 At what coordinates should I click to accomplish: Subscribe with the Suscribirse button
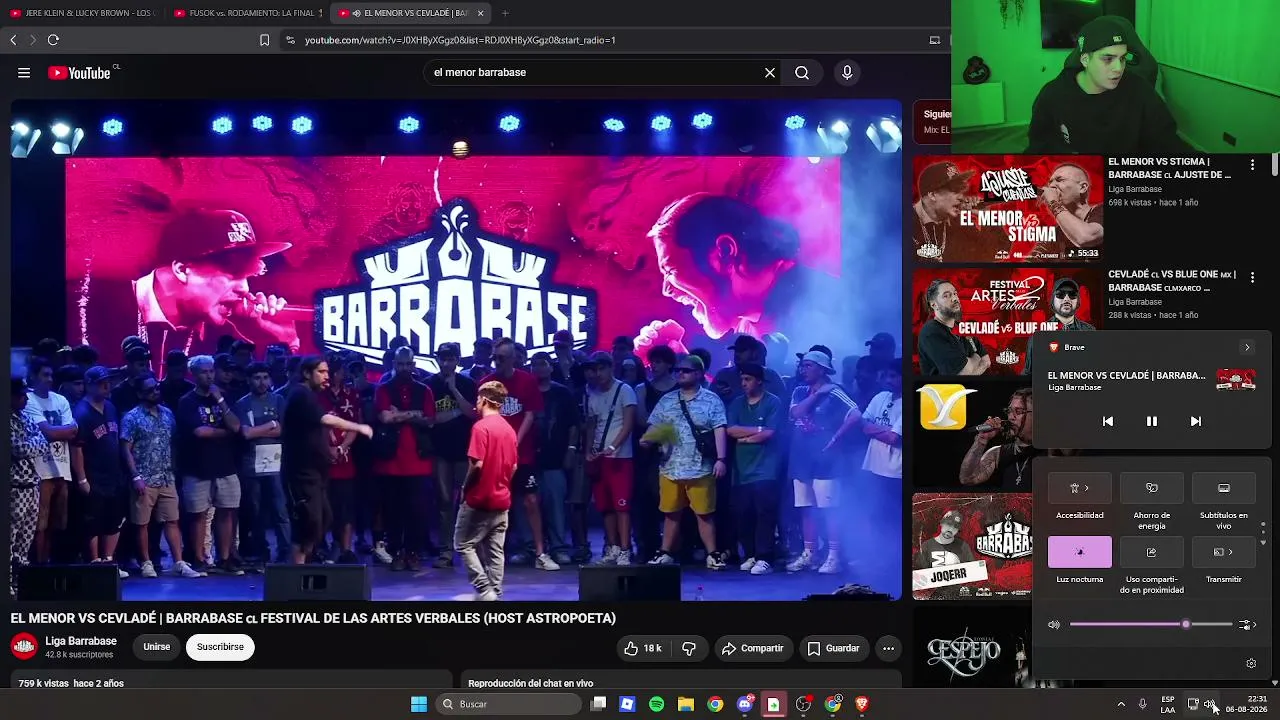pos(220,647)
